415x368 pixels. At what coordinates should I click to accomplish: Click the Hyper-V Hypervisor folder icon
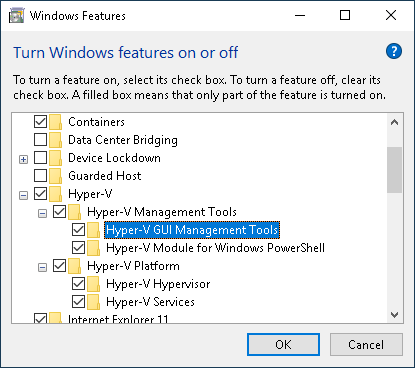(x=94, y=284)
